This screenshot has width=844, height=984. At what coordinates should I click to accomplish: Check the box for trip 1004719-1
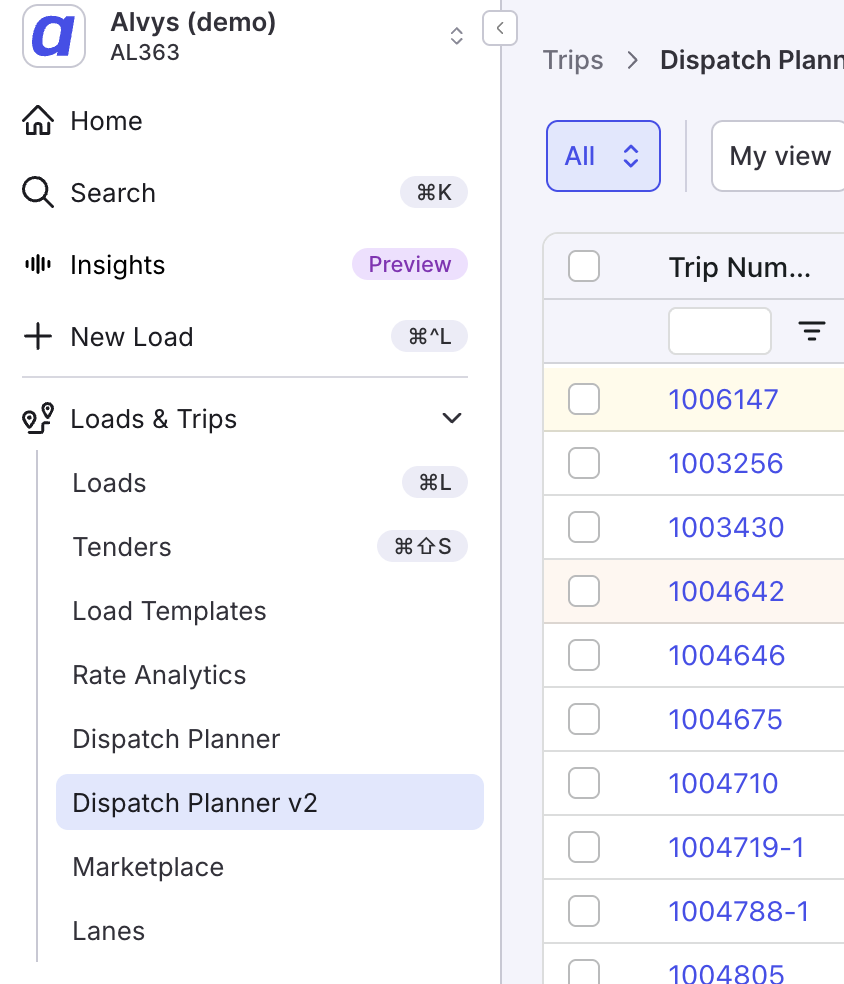click(584, 847)
